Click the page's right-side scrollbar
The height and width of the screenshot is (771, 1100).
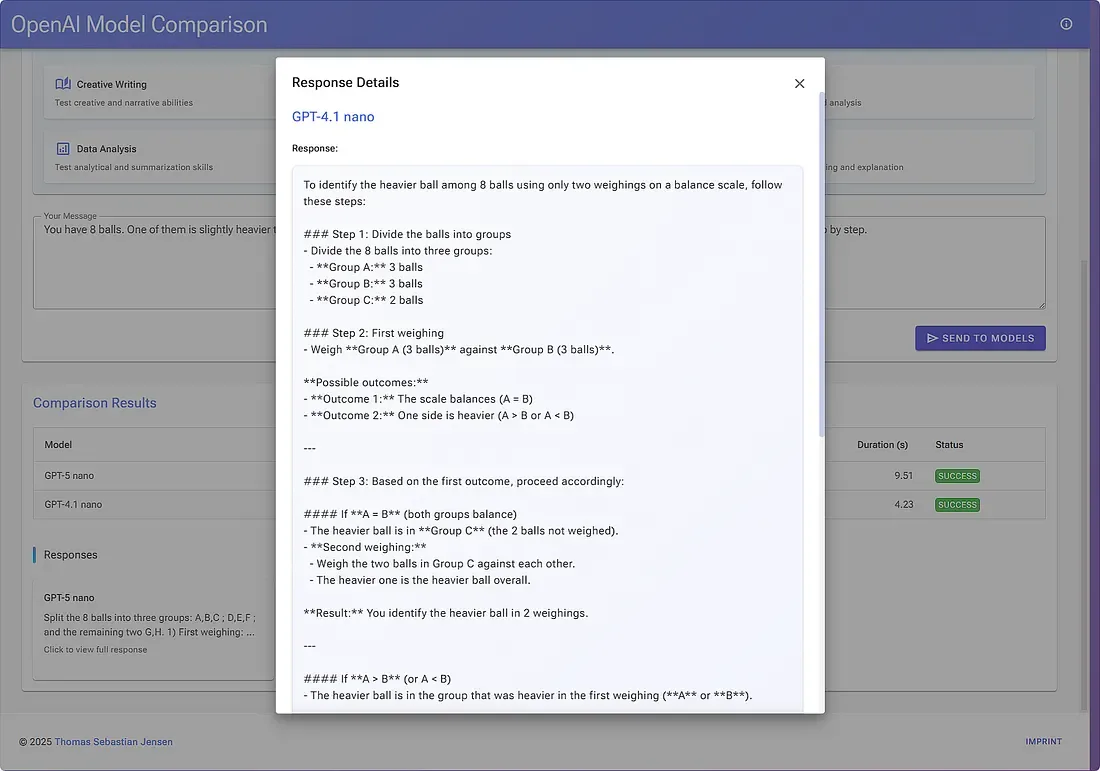point(1085,480)
